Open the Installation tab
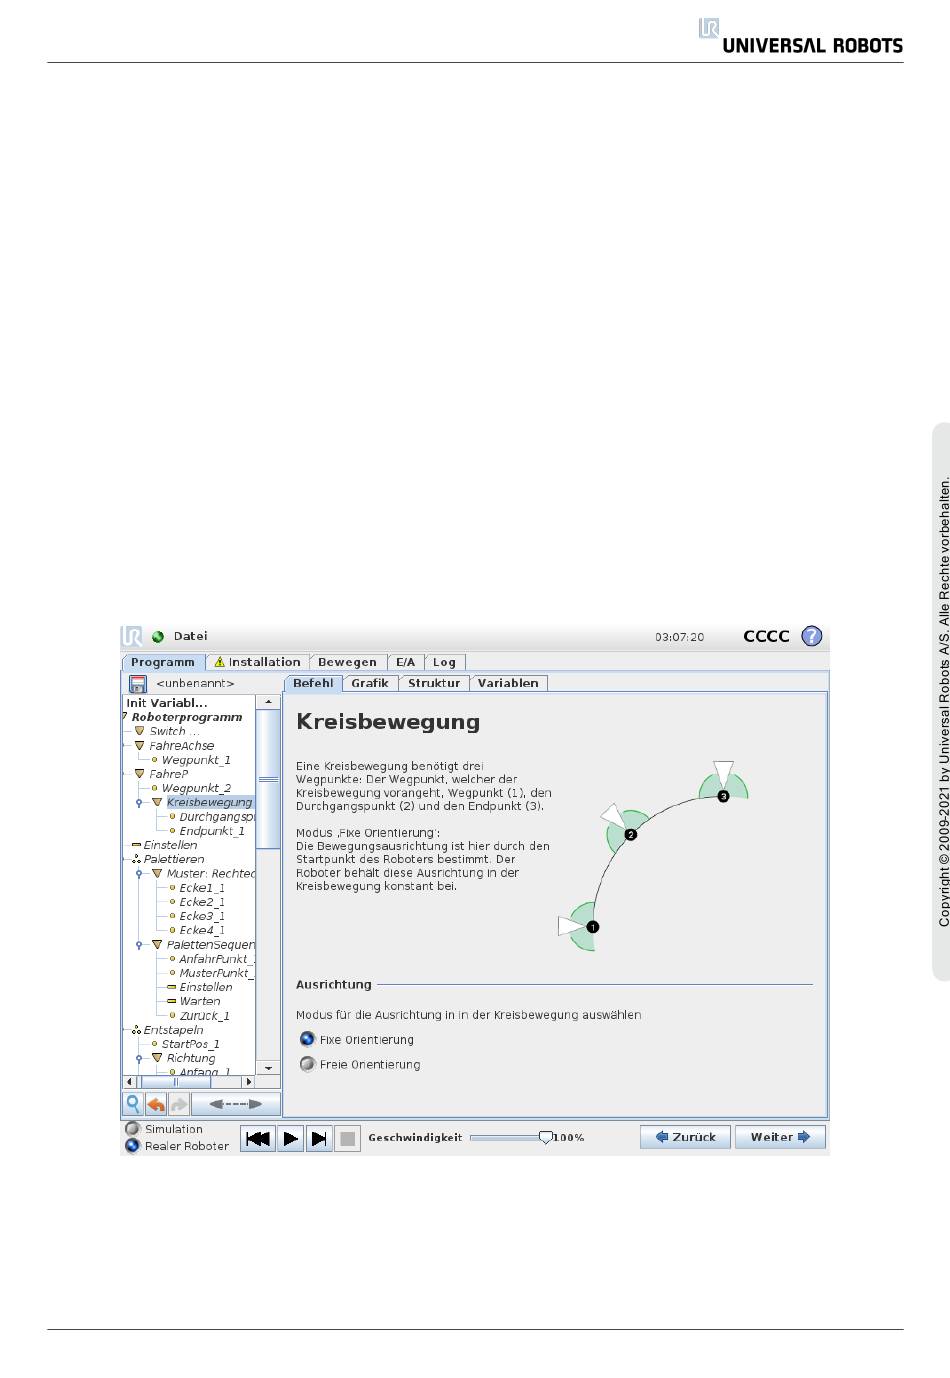Screen dimensions: 950x1378 [257, 662]
